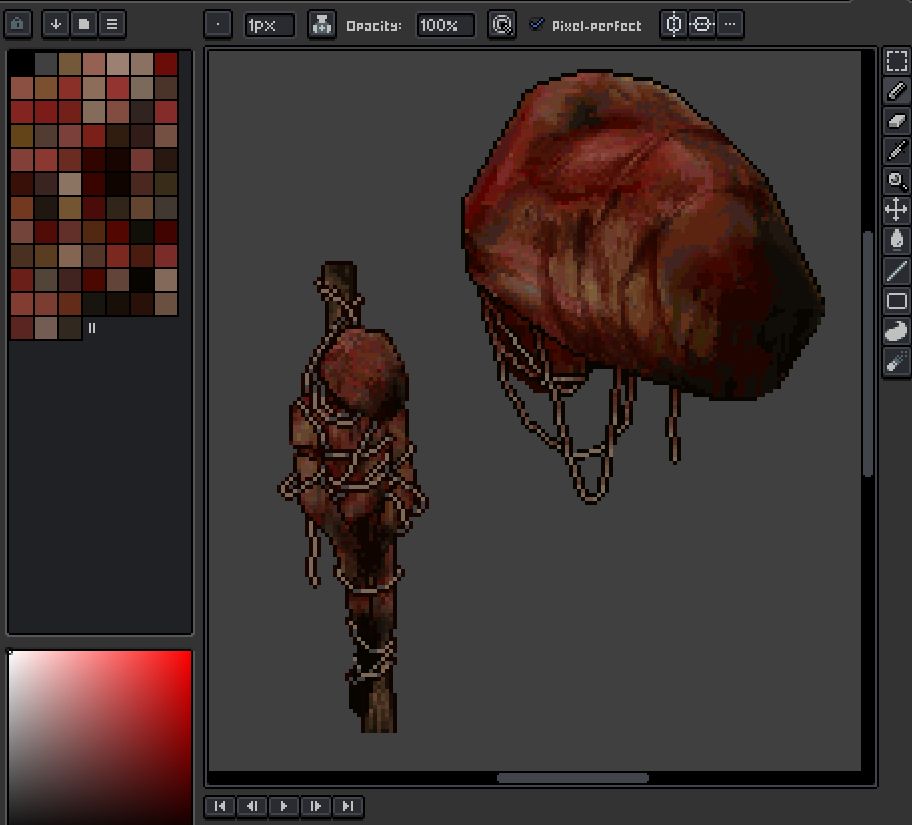Select the Line tool

(x=896, y=271)
